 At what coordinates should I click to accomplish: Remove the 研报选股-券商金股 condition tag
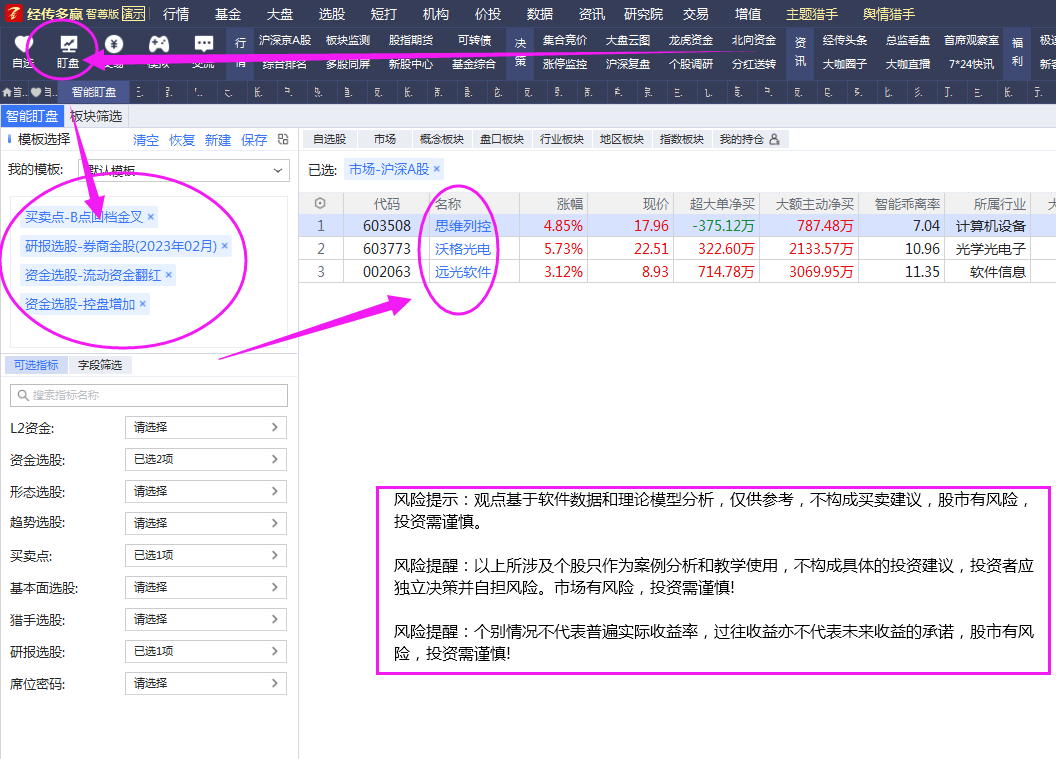(225, 246)
